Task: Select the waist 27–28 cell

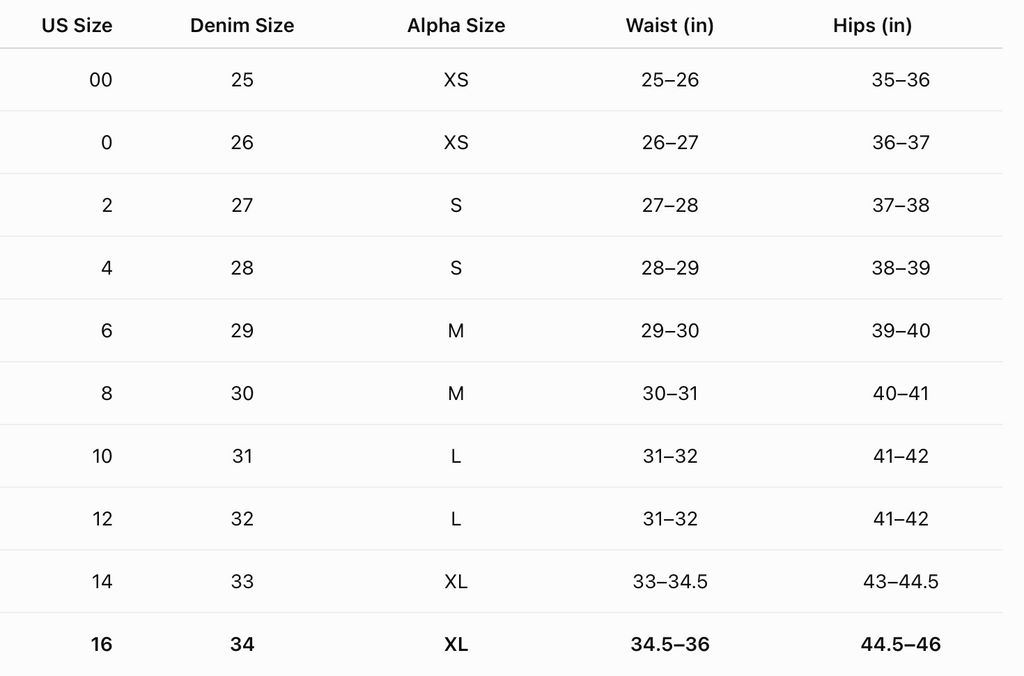Action: pyautogui.click(x=670, y=205)
